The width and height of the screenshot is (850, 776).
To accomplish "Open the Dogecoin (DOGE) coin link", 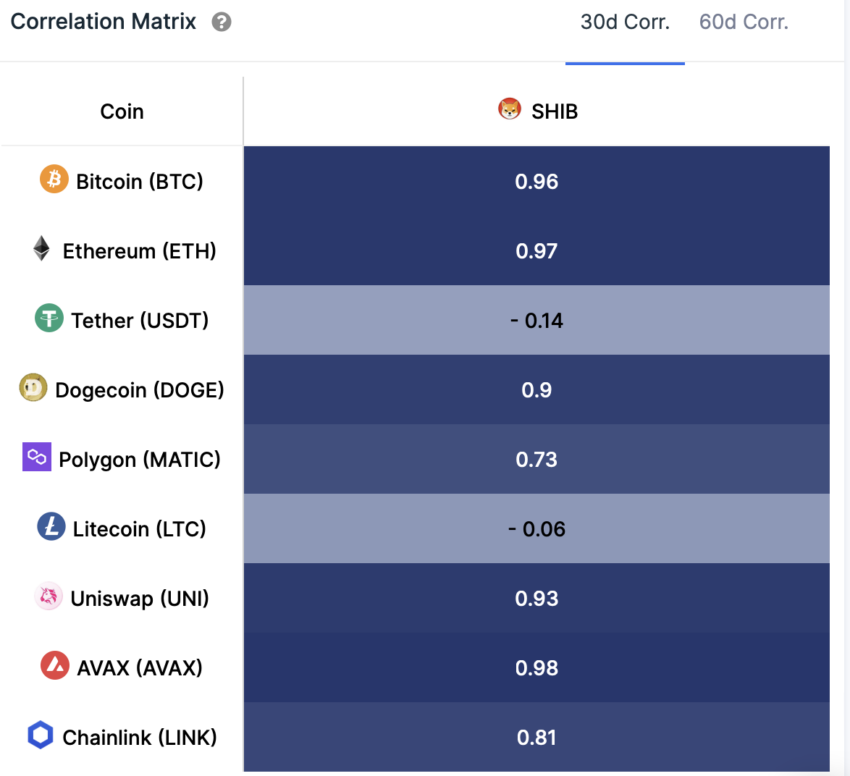I will [x=140, y=390].
